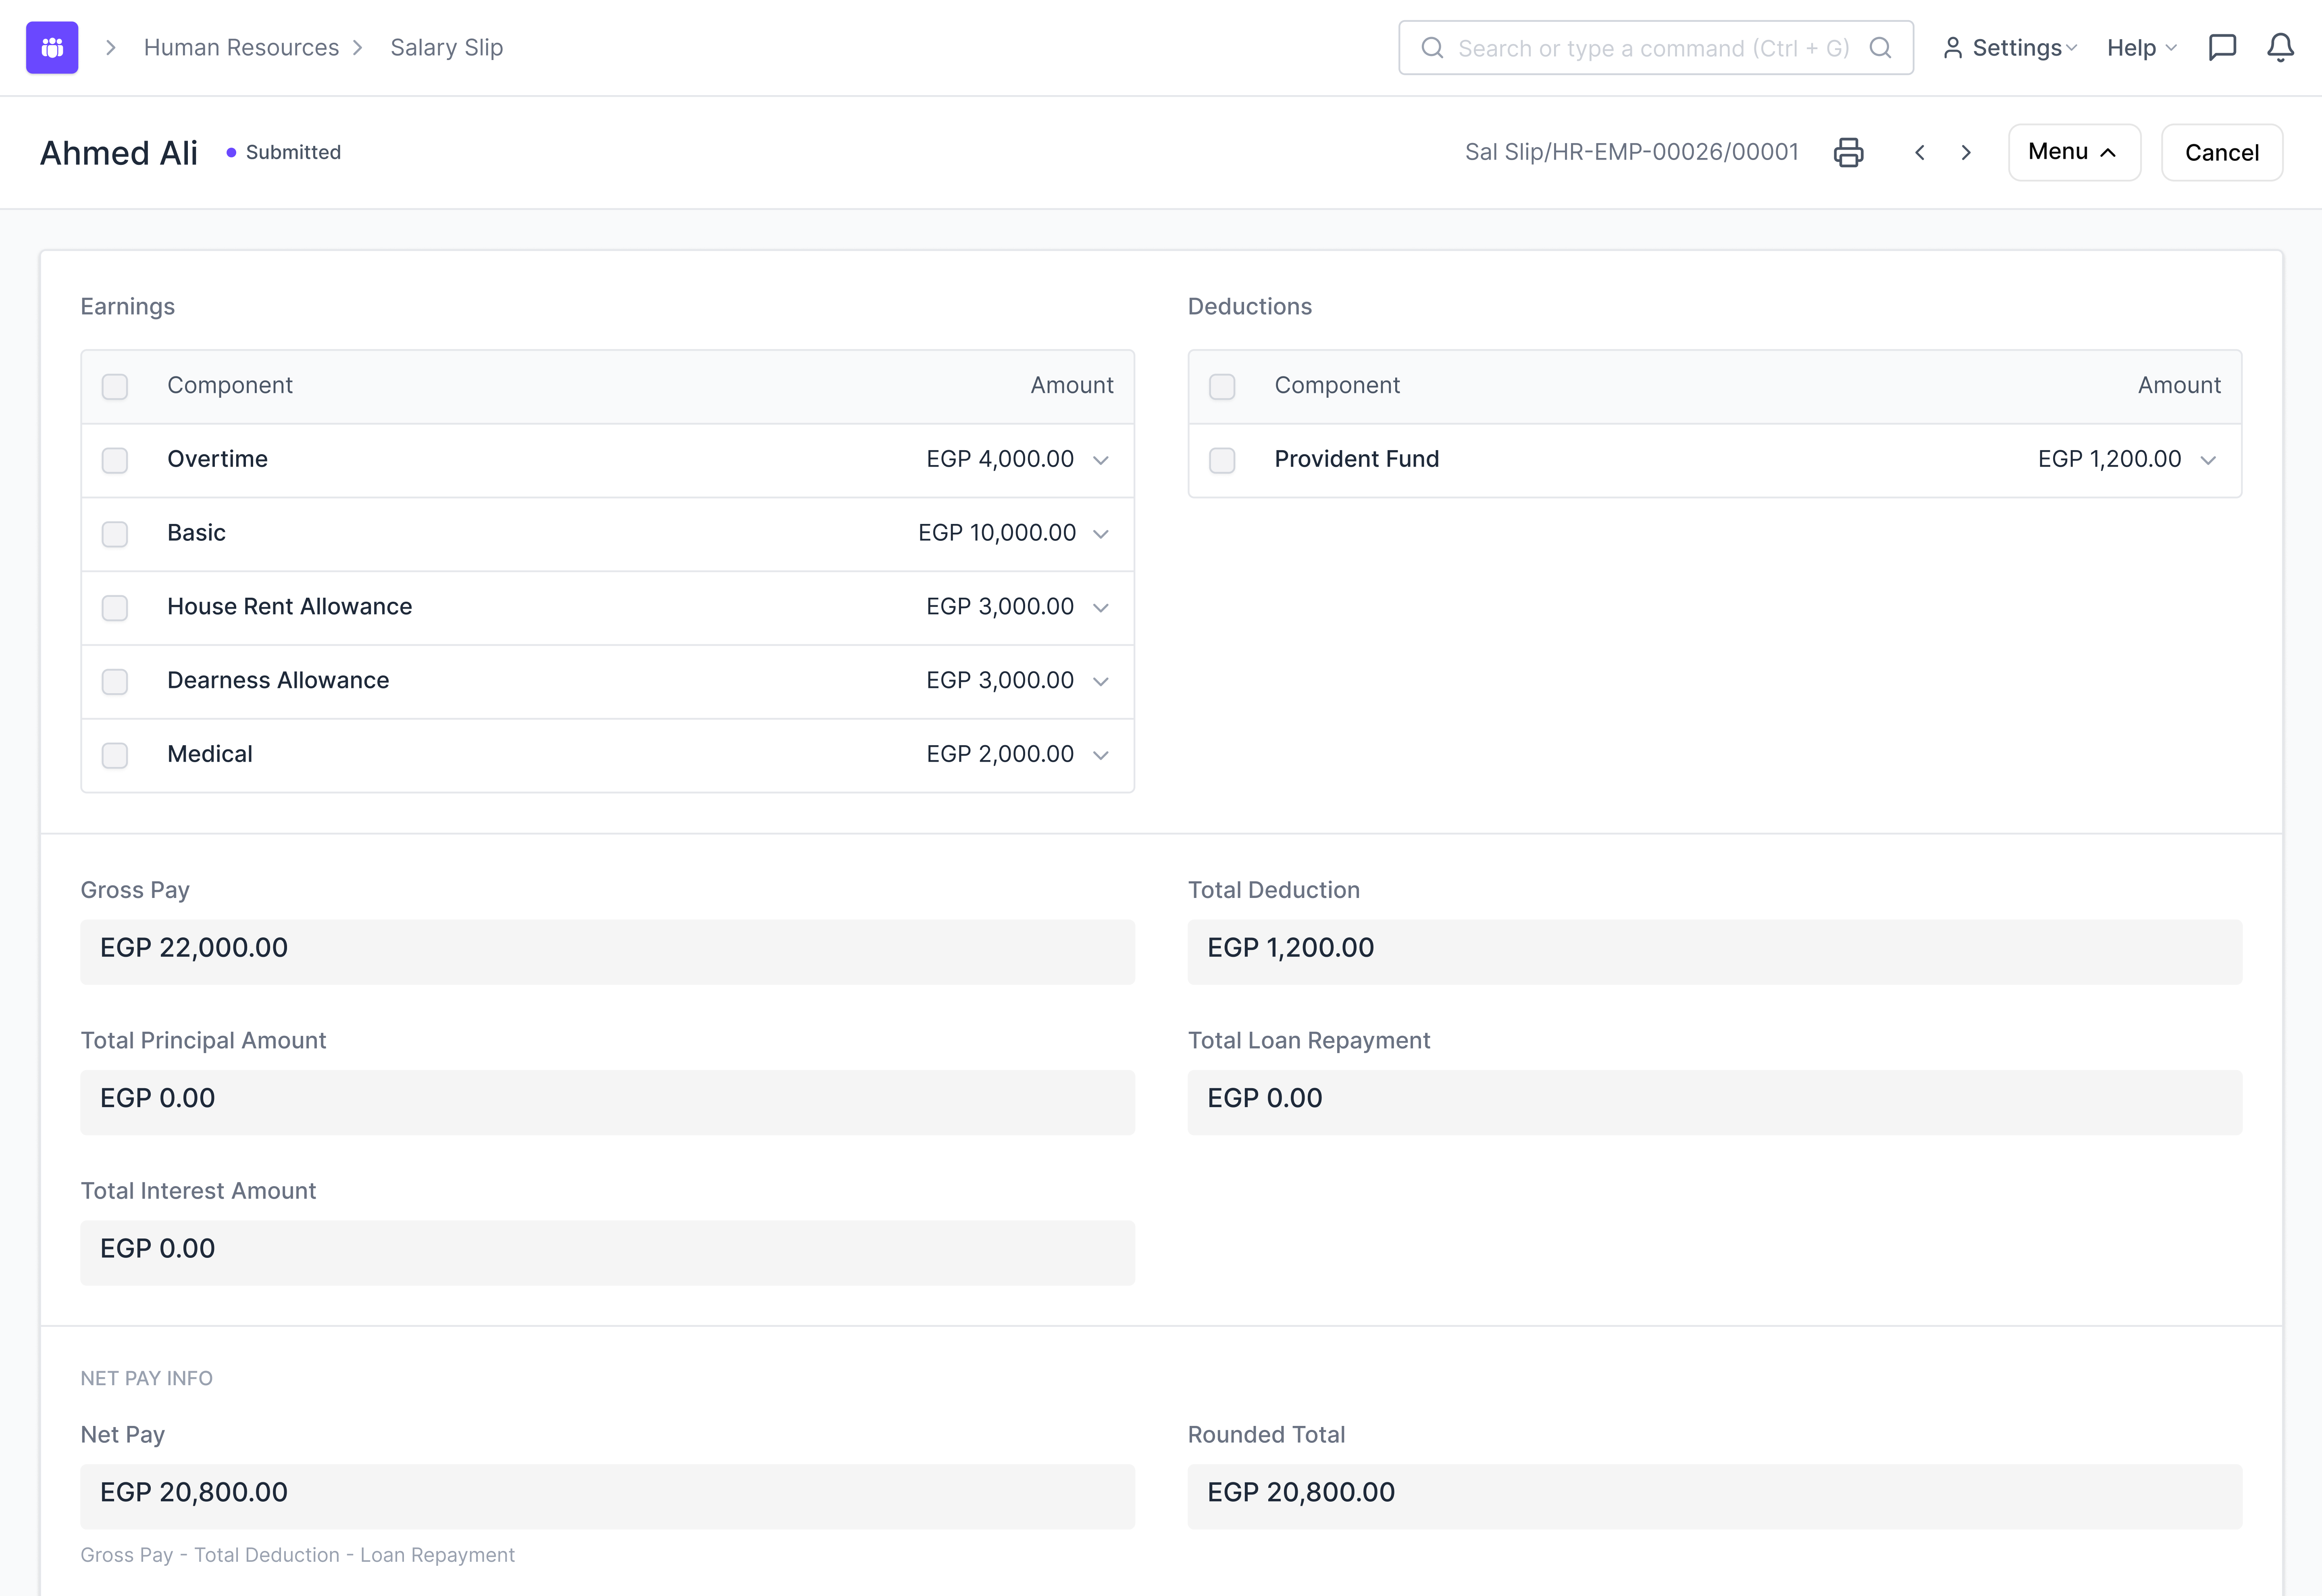Go to next document arrow
Screen dimensions: 2322x1596
pyautogui.click(x=1966, y=152)
